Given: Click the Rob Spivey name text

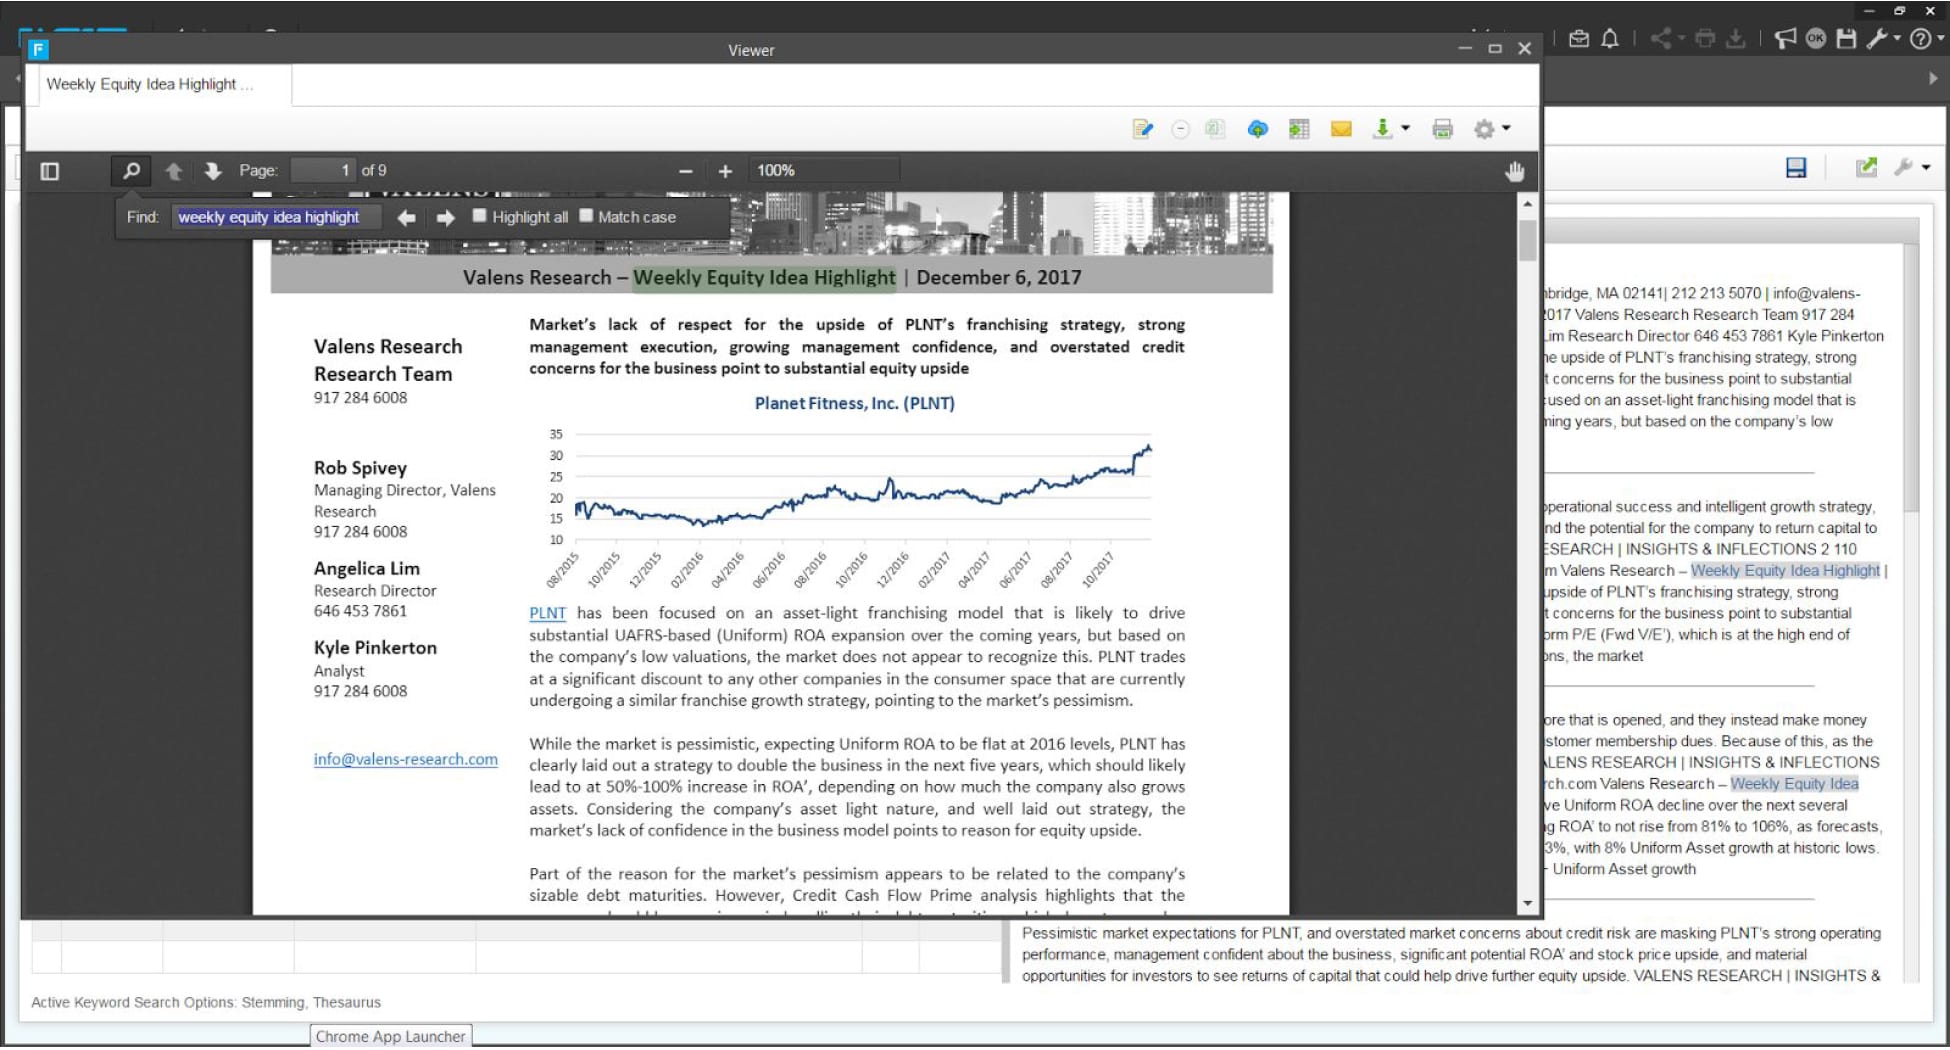Looking at the screenshot, I should (x=360, y=468).
